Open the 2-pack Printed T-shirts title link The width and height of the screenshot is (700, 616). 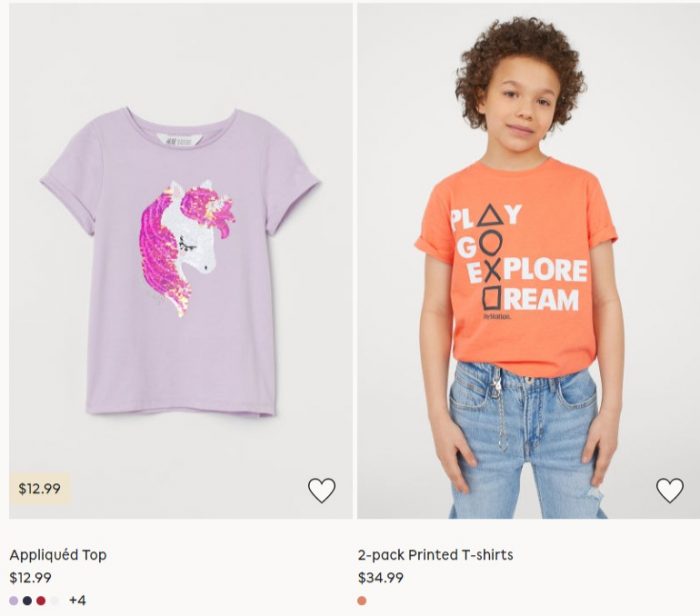pos(435,554)
